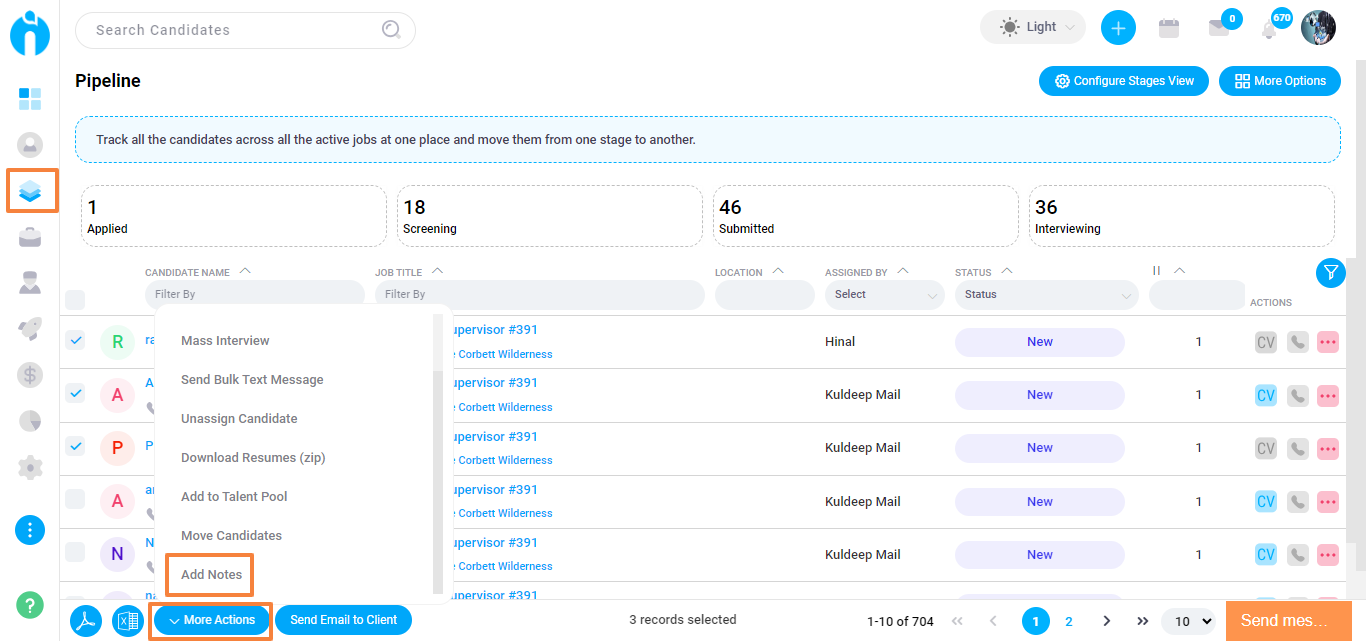Select Send Bulk Text Message option
Viewport: 1366px width, 641px height.
click(x=252, y=380)
